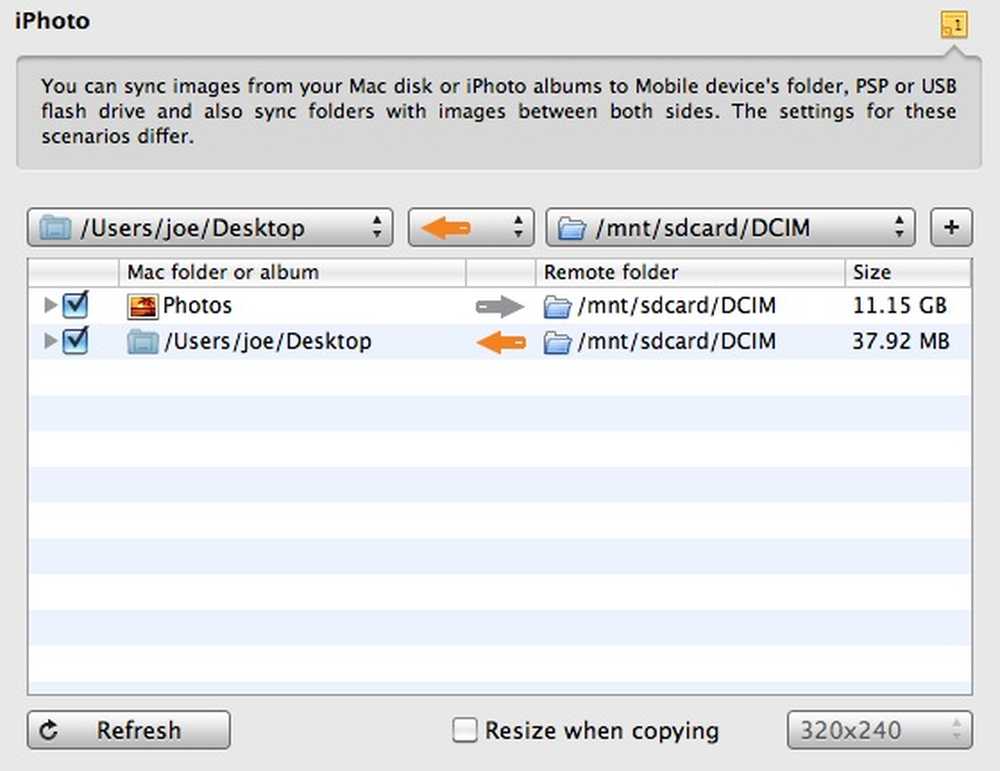Click the remote folder icon in Photos row
1000x771 pixels.
pos(557,307)
